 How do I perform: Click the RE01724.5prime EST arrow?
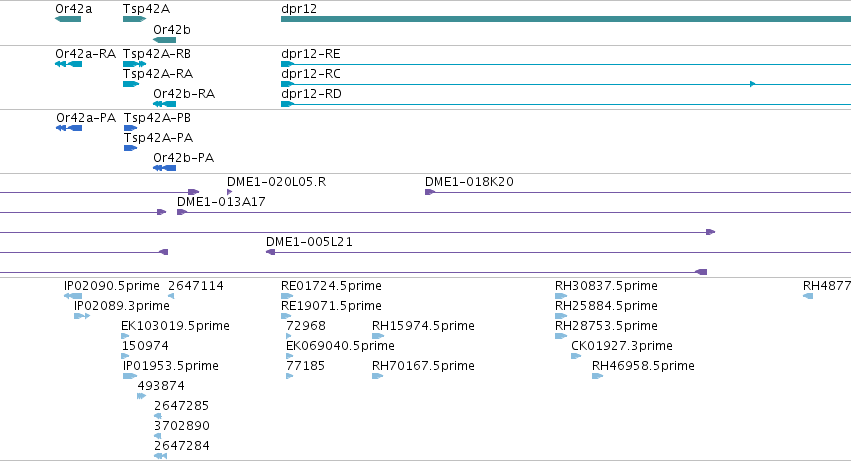point(287,296)
